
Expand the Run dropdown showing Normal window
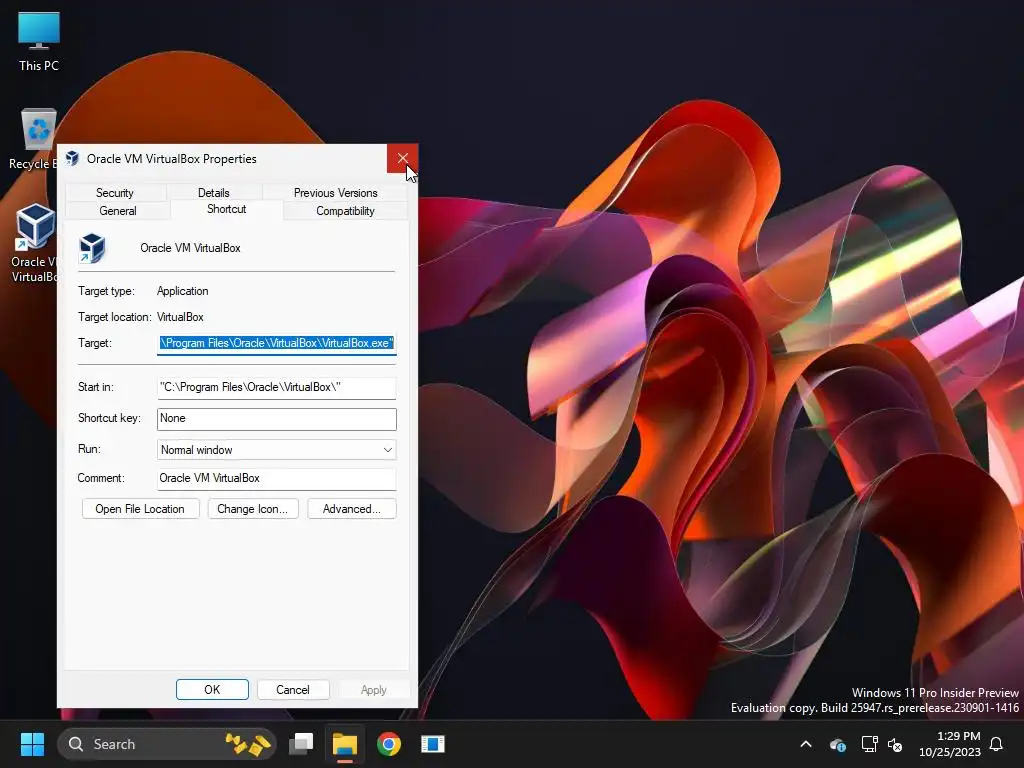[276, 450]
